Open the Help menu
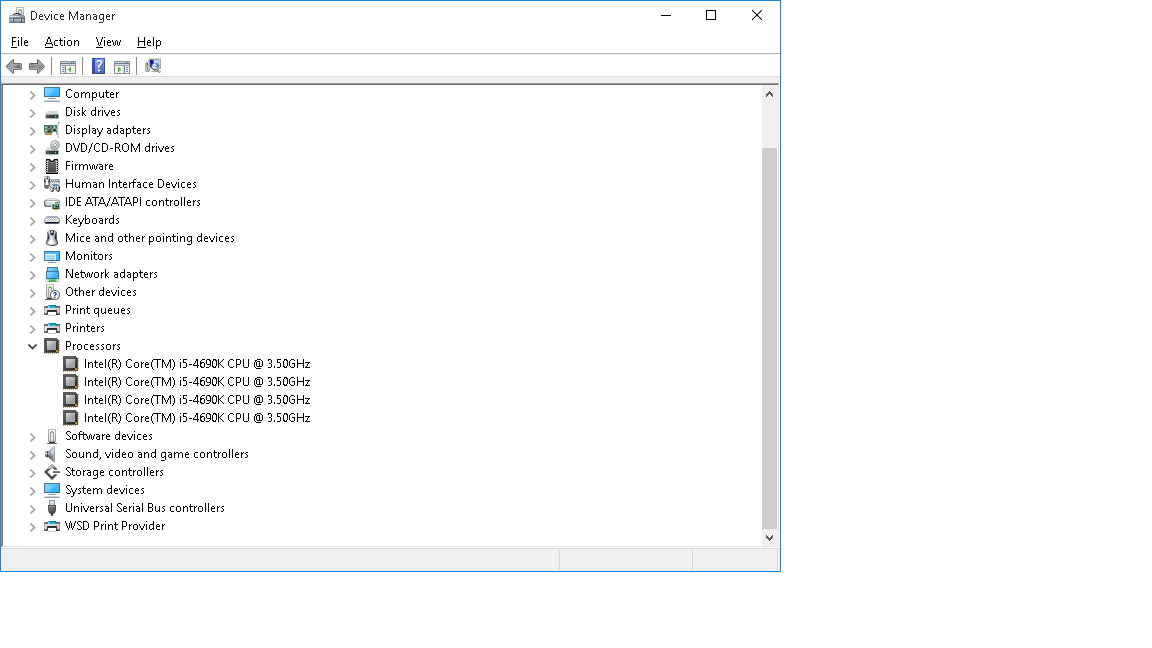Image resolution: width=1152 pixels, height=648 pixels. click(149, 42)
